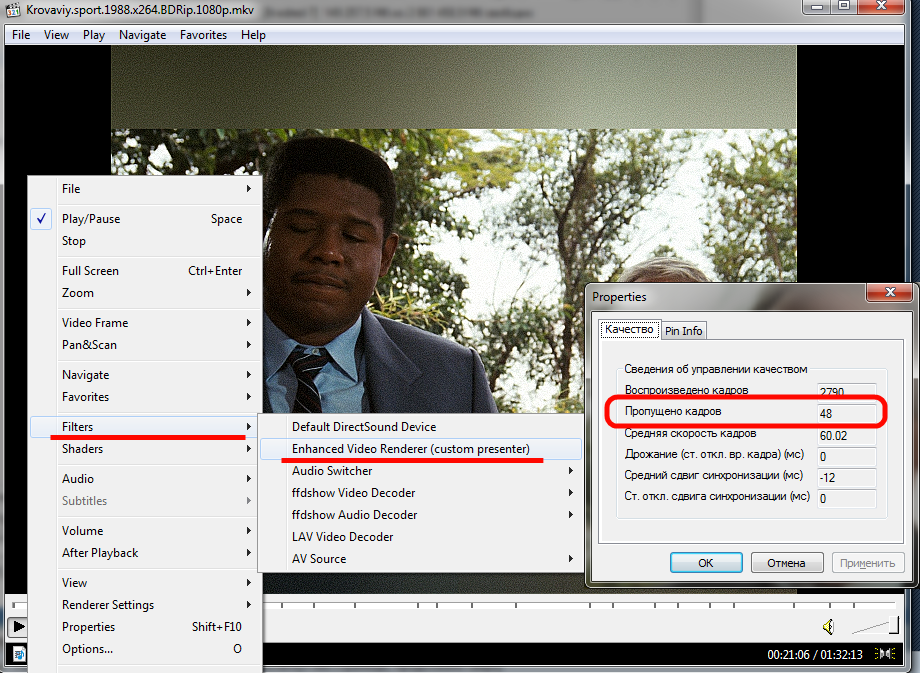920x673 pixels.
Task: Click the media player icon in title bar
Action: point(14,10)
